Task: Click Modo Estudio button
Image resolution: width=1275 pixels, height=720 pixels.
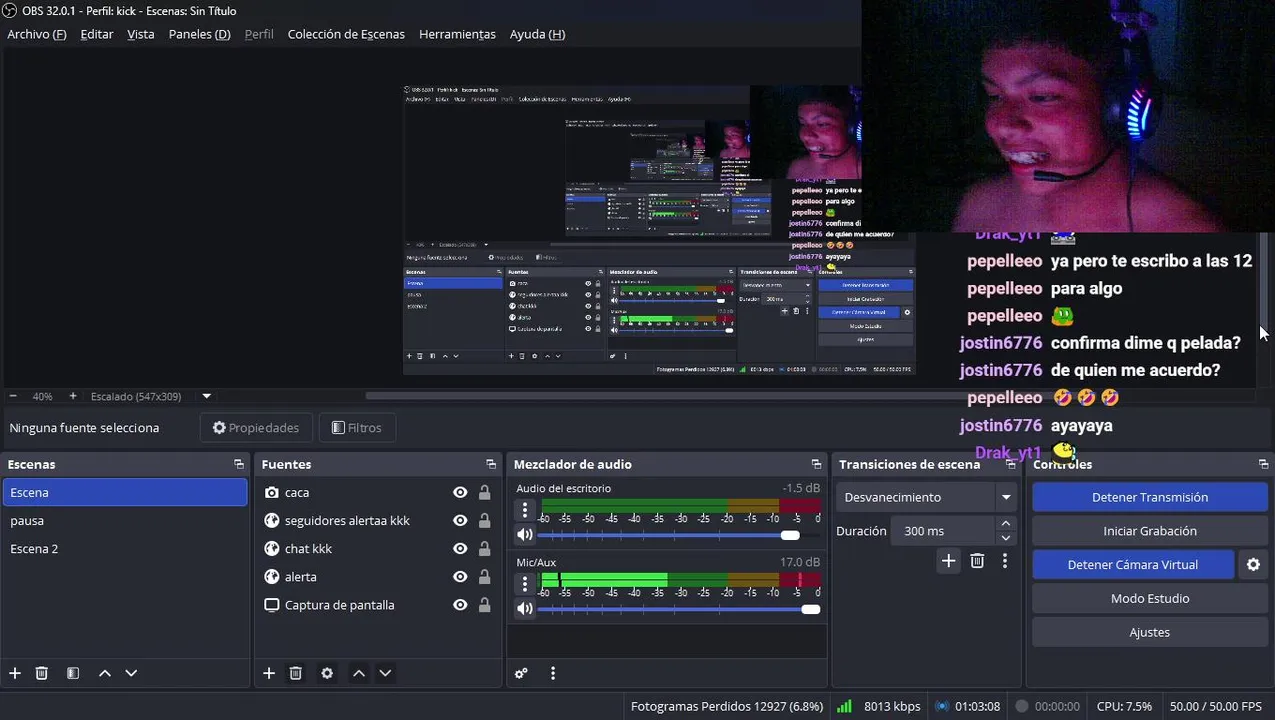Action: tap(1150, 598)
